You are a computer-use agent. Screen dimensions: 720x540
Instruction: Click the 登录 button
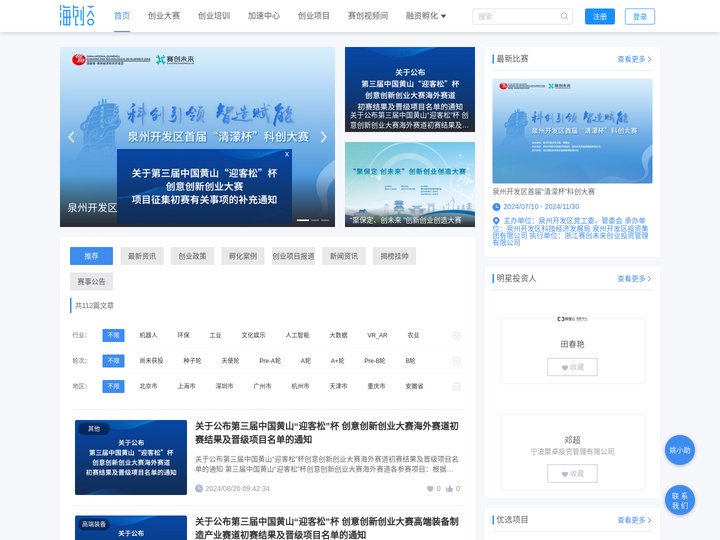pos(640,17)
